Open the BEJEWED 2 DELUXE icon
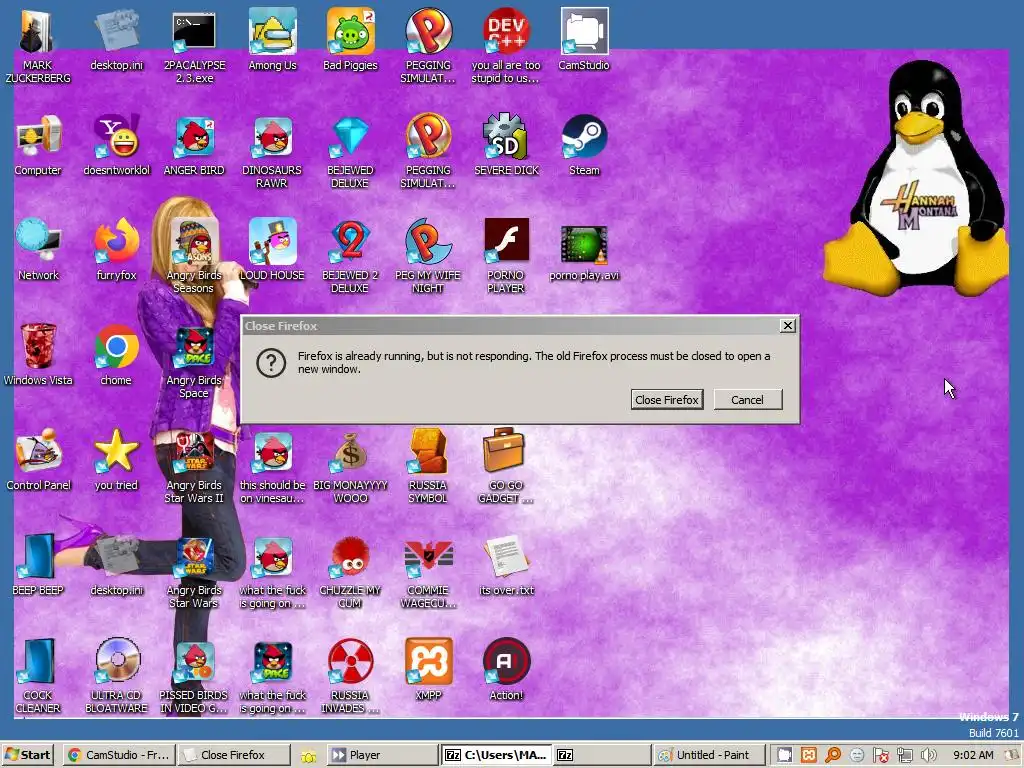The width and height of the screenshot is (1024, 768). coord(351,257)
